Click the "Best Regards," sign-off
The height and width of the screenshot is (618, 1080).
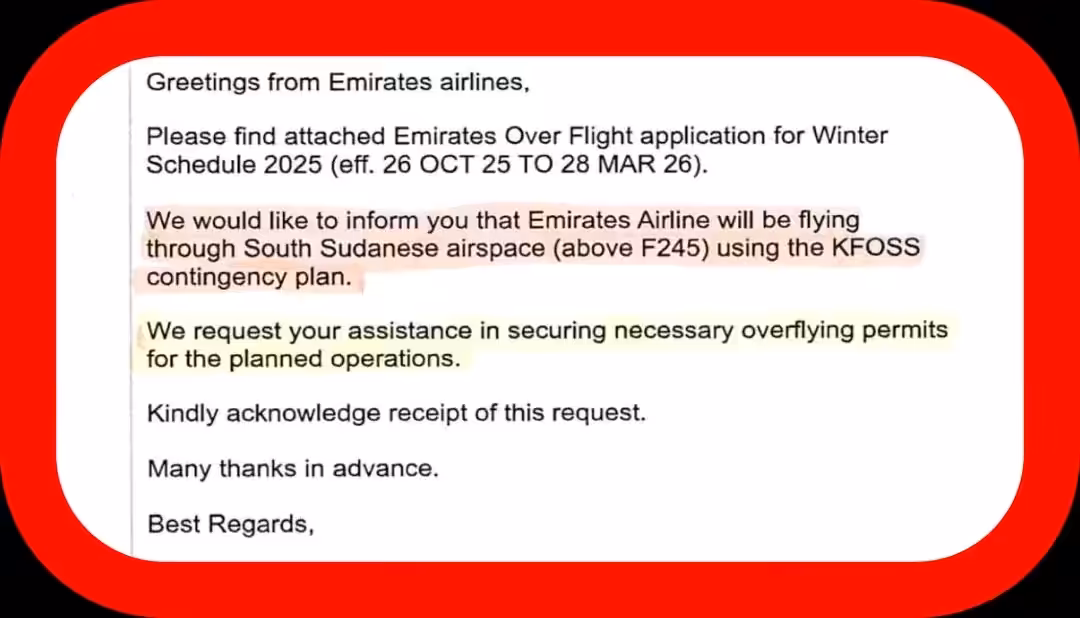[x=231, y=523]
